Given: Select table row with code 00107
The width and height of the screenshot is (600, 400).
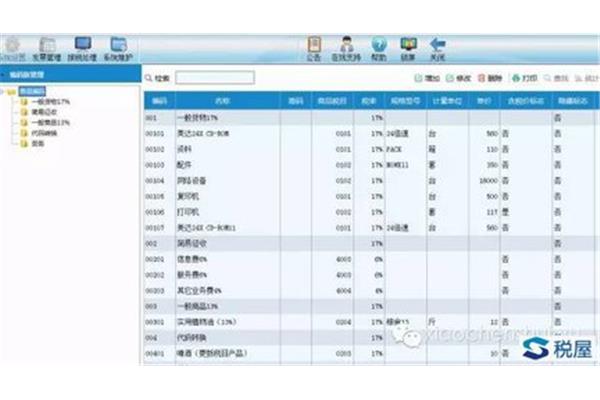Looking at the screenshot, I should pyautogui.click(x=370, y=228).
